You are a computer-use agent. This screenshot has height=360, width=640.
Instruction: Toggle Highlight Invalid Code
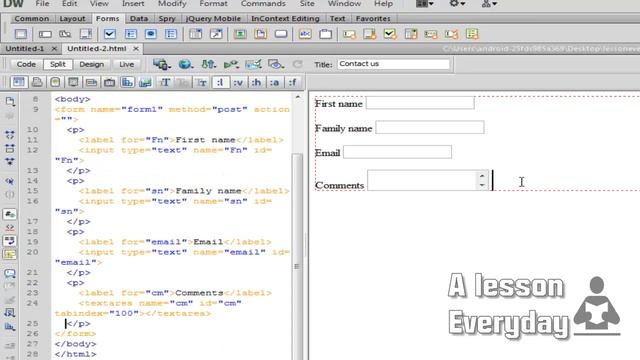pos(10,227)
